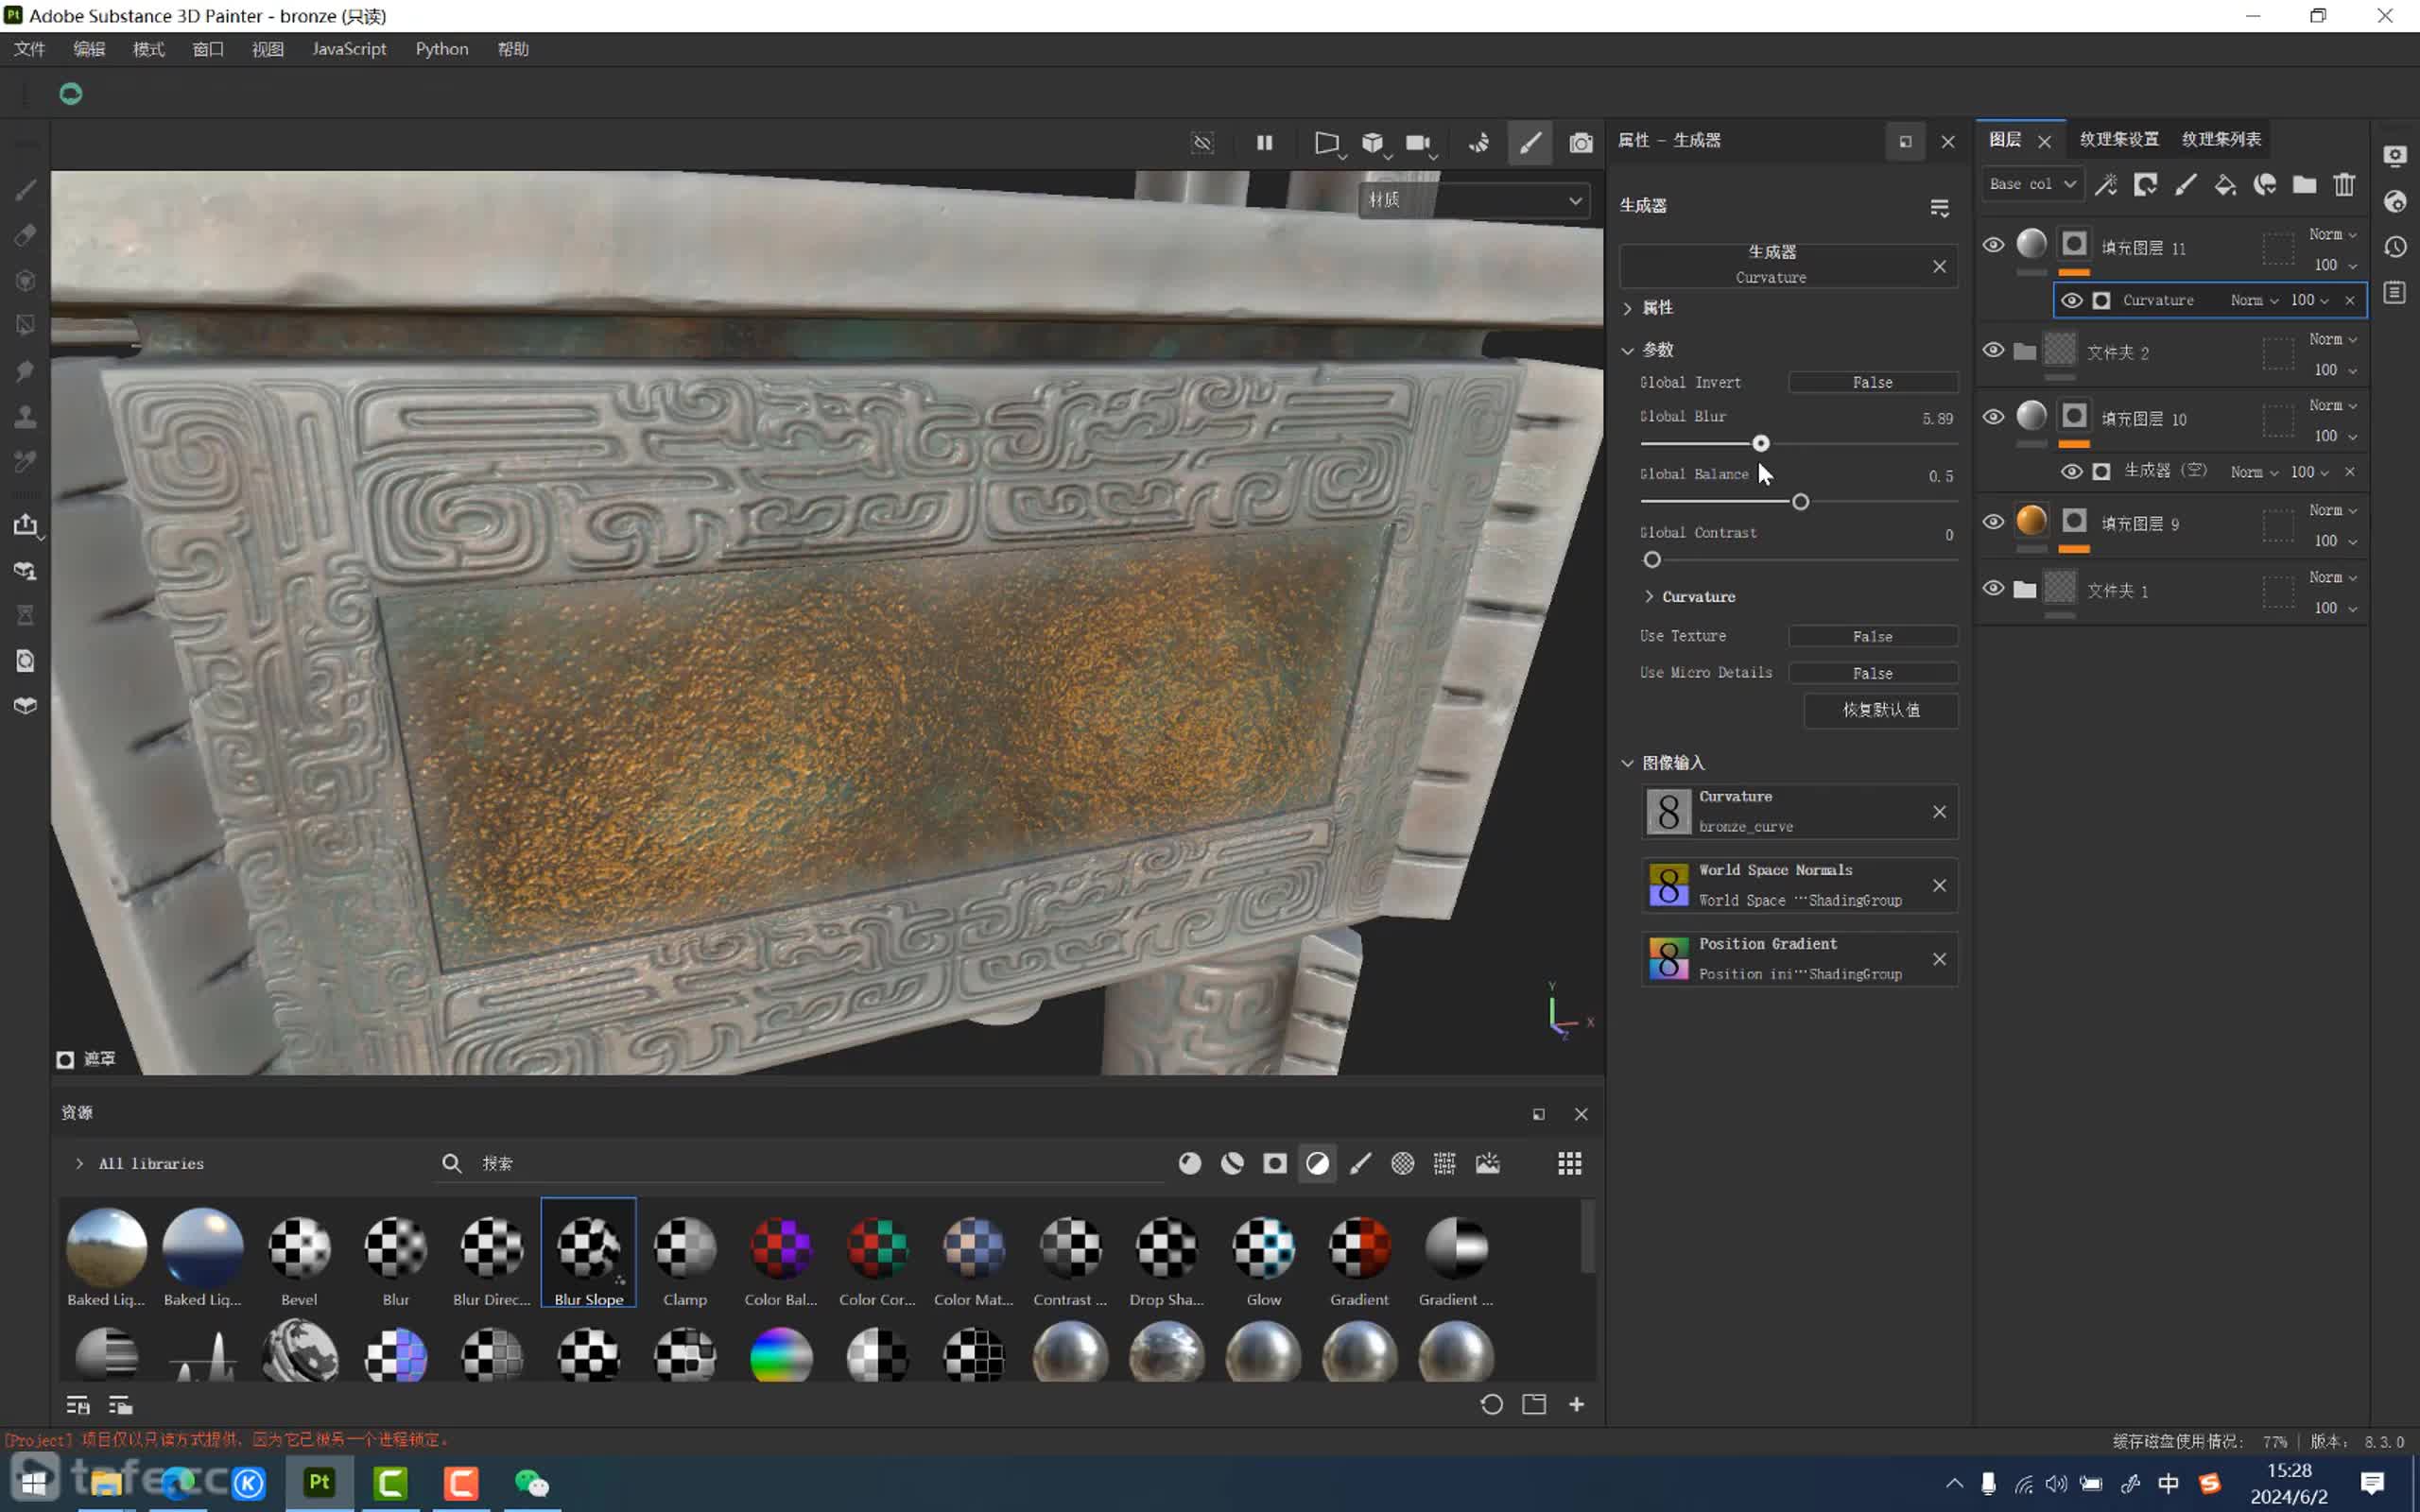Open the Log panel icon on right sidebar

coord(2395,292)
